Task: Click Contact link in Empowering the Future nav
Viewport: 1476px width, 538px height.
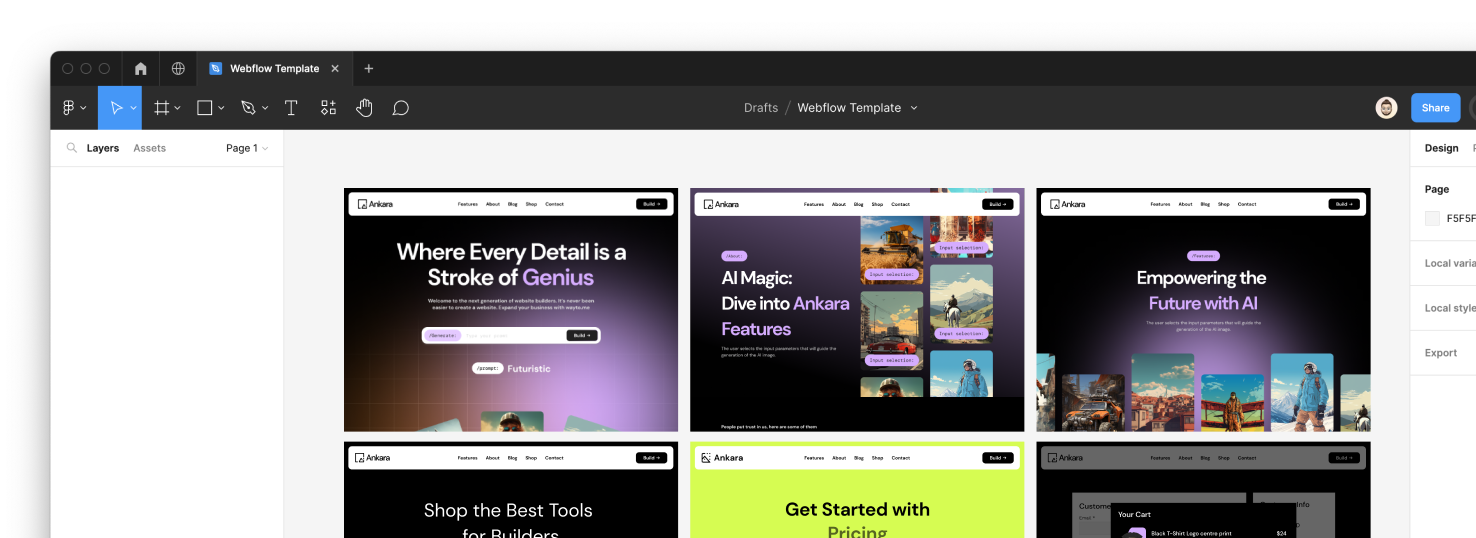Action: 1247,204
